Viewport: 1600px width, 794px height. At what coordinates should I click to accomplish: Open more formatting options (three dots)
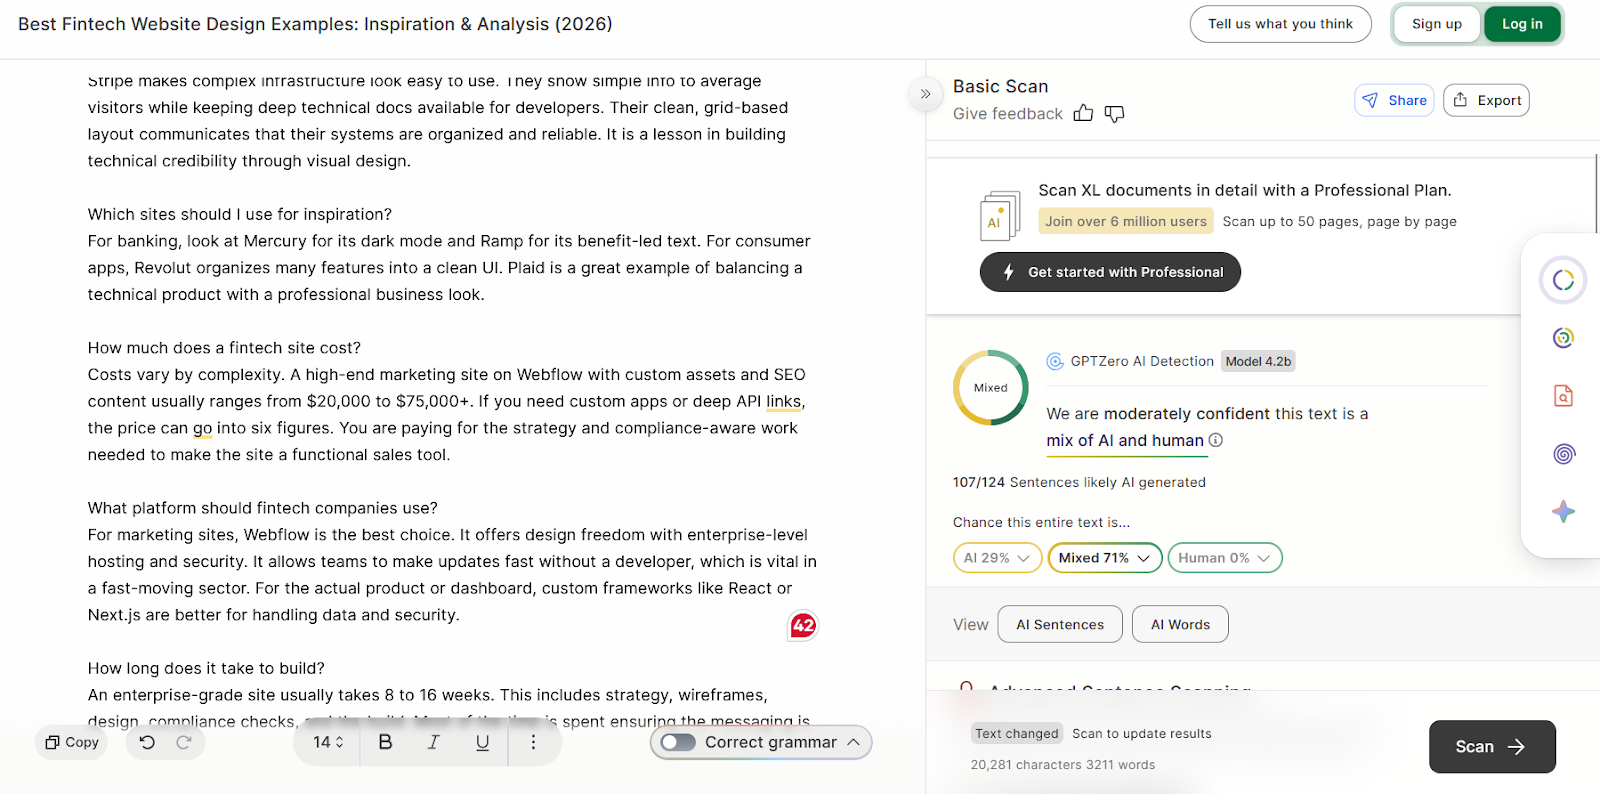tap(533, 742)
